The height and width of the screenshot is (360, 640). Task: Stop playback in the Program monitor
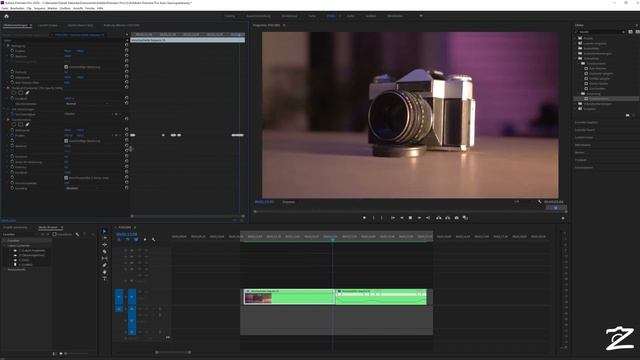tap(410, 218)
